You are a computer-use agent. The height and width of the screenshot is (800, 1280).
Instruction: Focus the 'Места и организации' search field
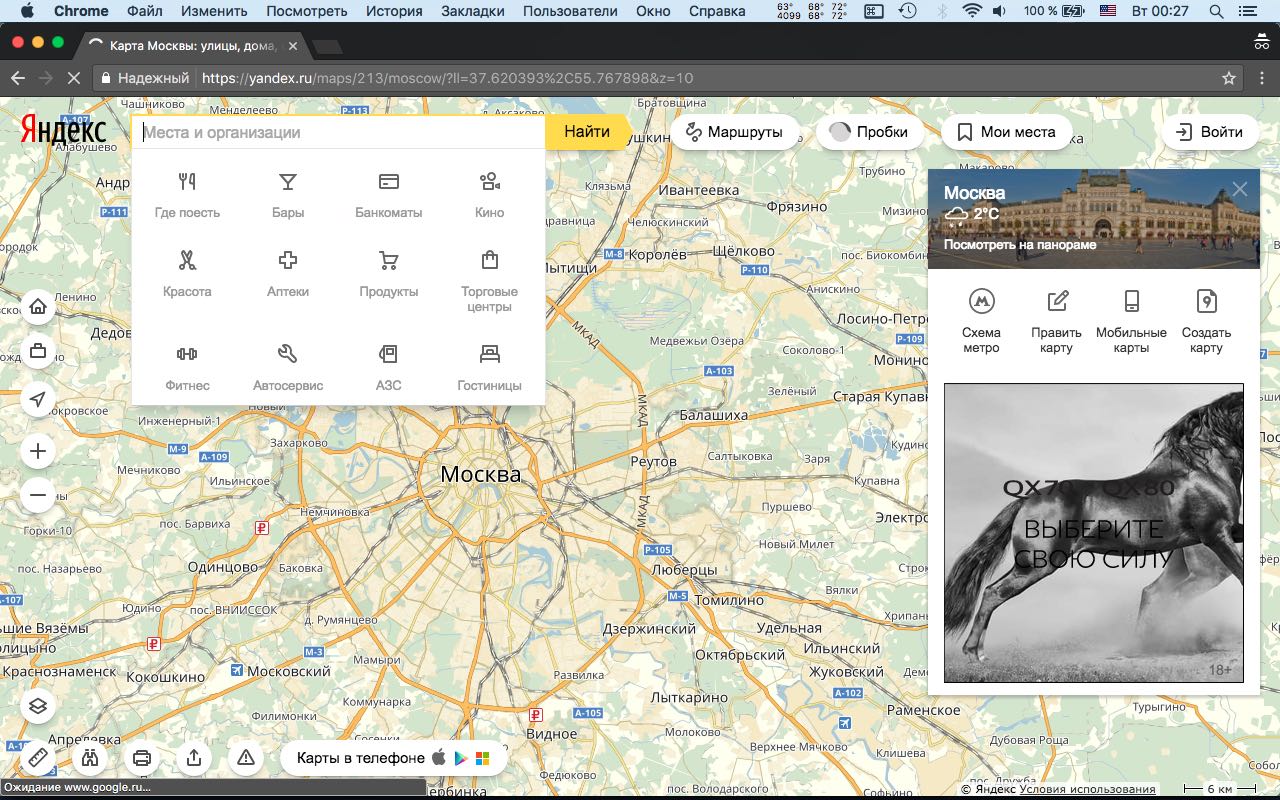338,132
